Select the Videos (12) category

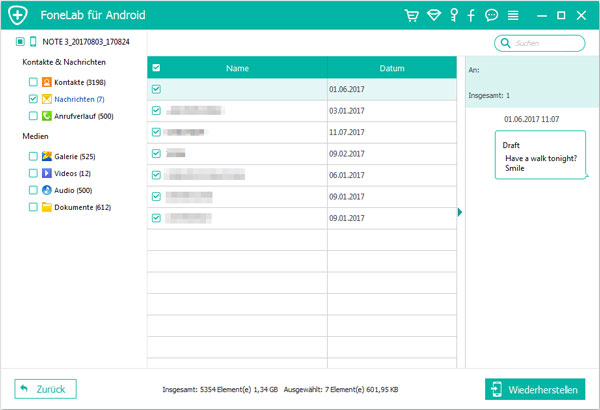pos(72,173)
